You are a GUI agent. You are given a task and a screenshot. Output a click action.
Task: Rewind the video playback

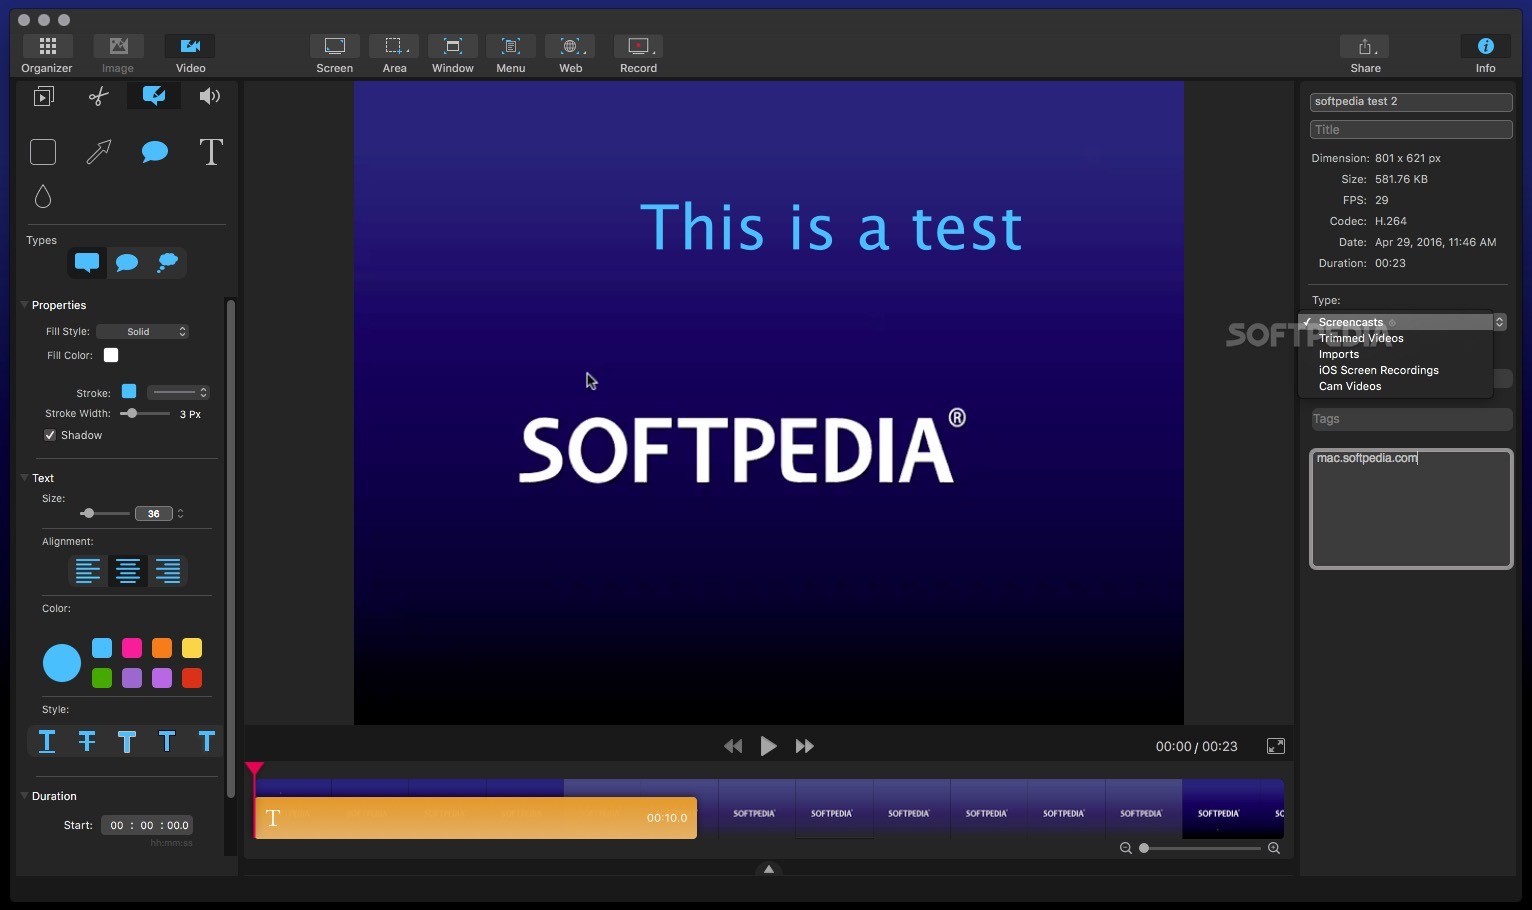[733, 746]
